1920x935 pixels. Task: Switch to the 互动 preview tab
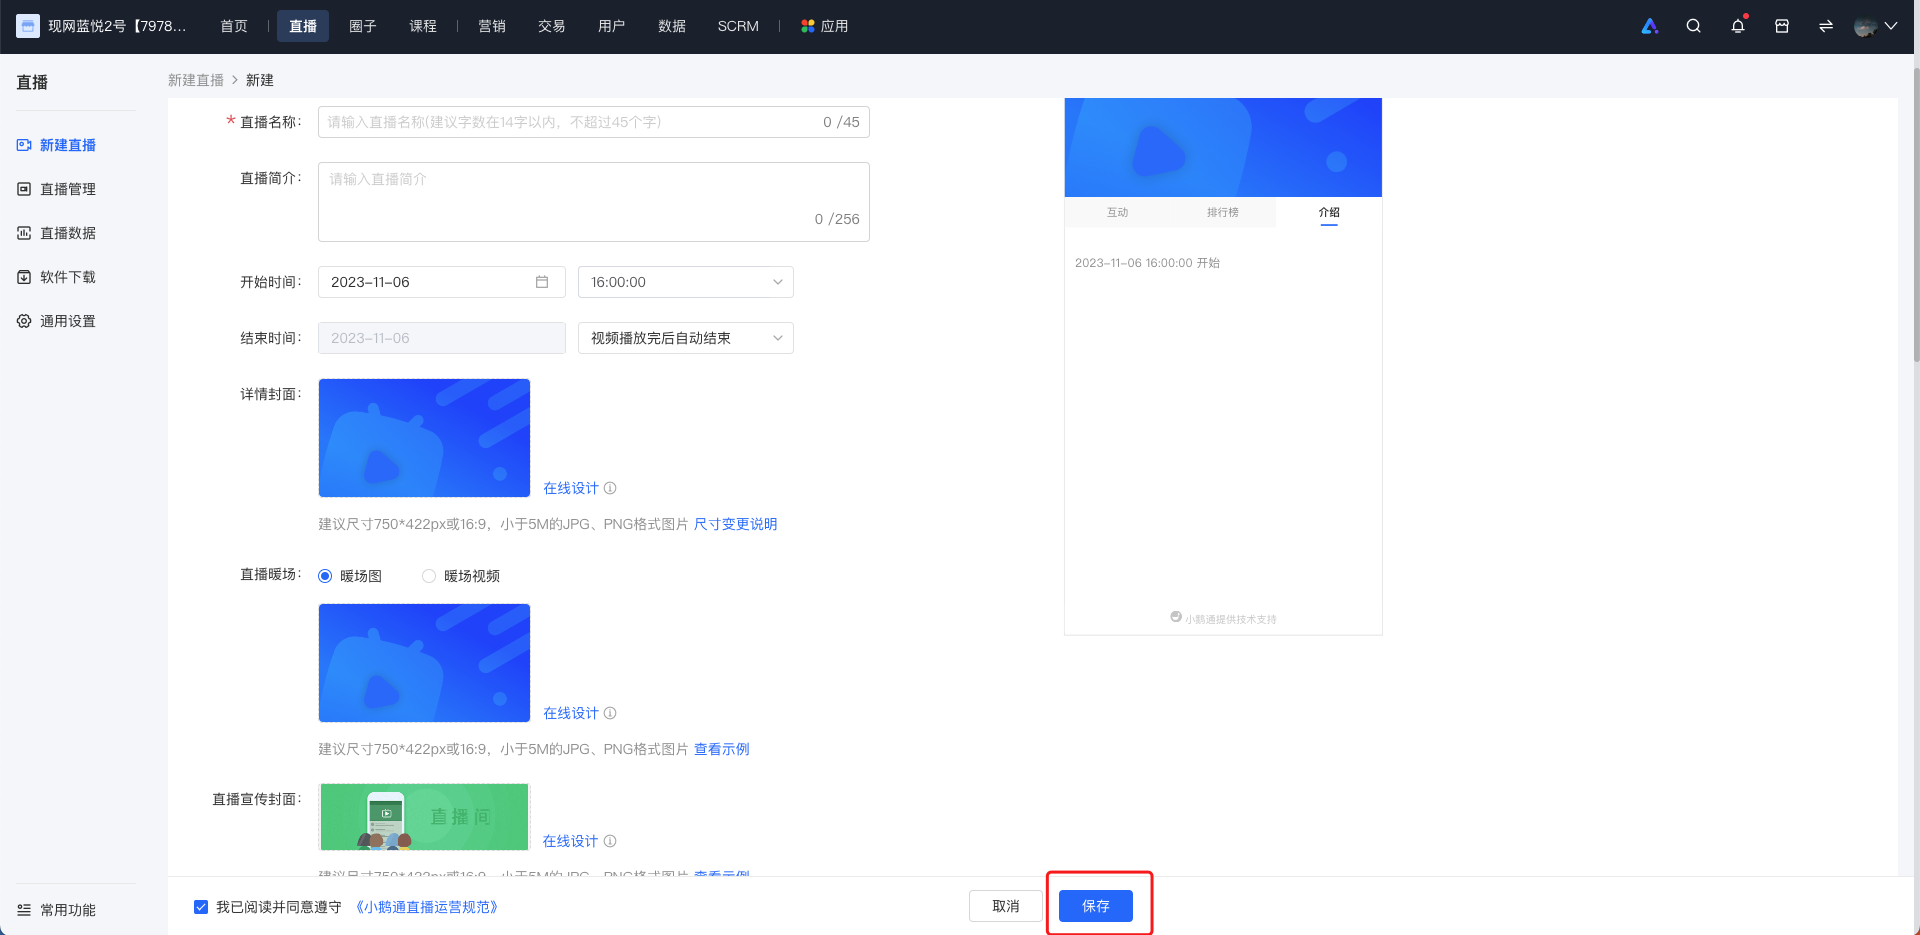click(1117, 212)
